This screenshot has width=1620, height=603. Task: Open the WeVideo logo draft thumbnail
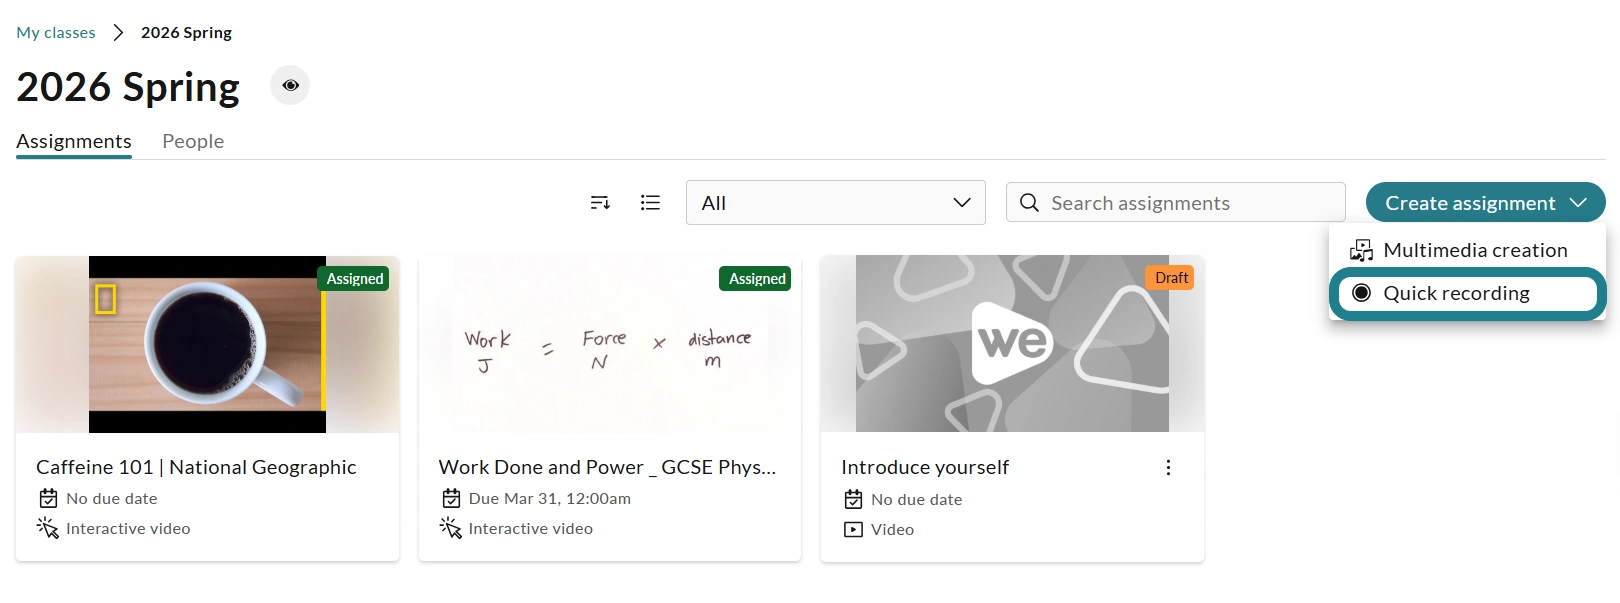(x=1012, y=344)
